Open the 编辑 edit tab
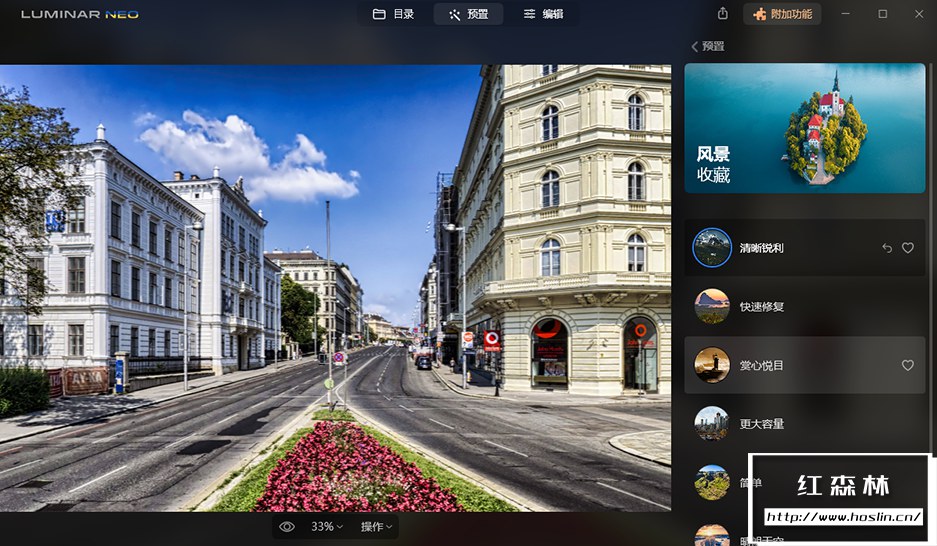This screenshot has height=546, width=937. click(x=543, y=14)
